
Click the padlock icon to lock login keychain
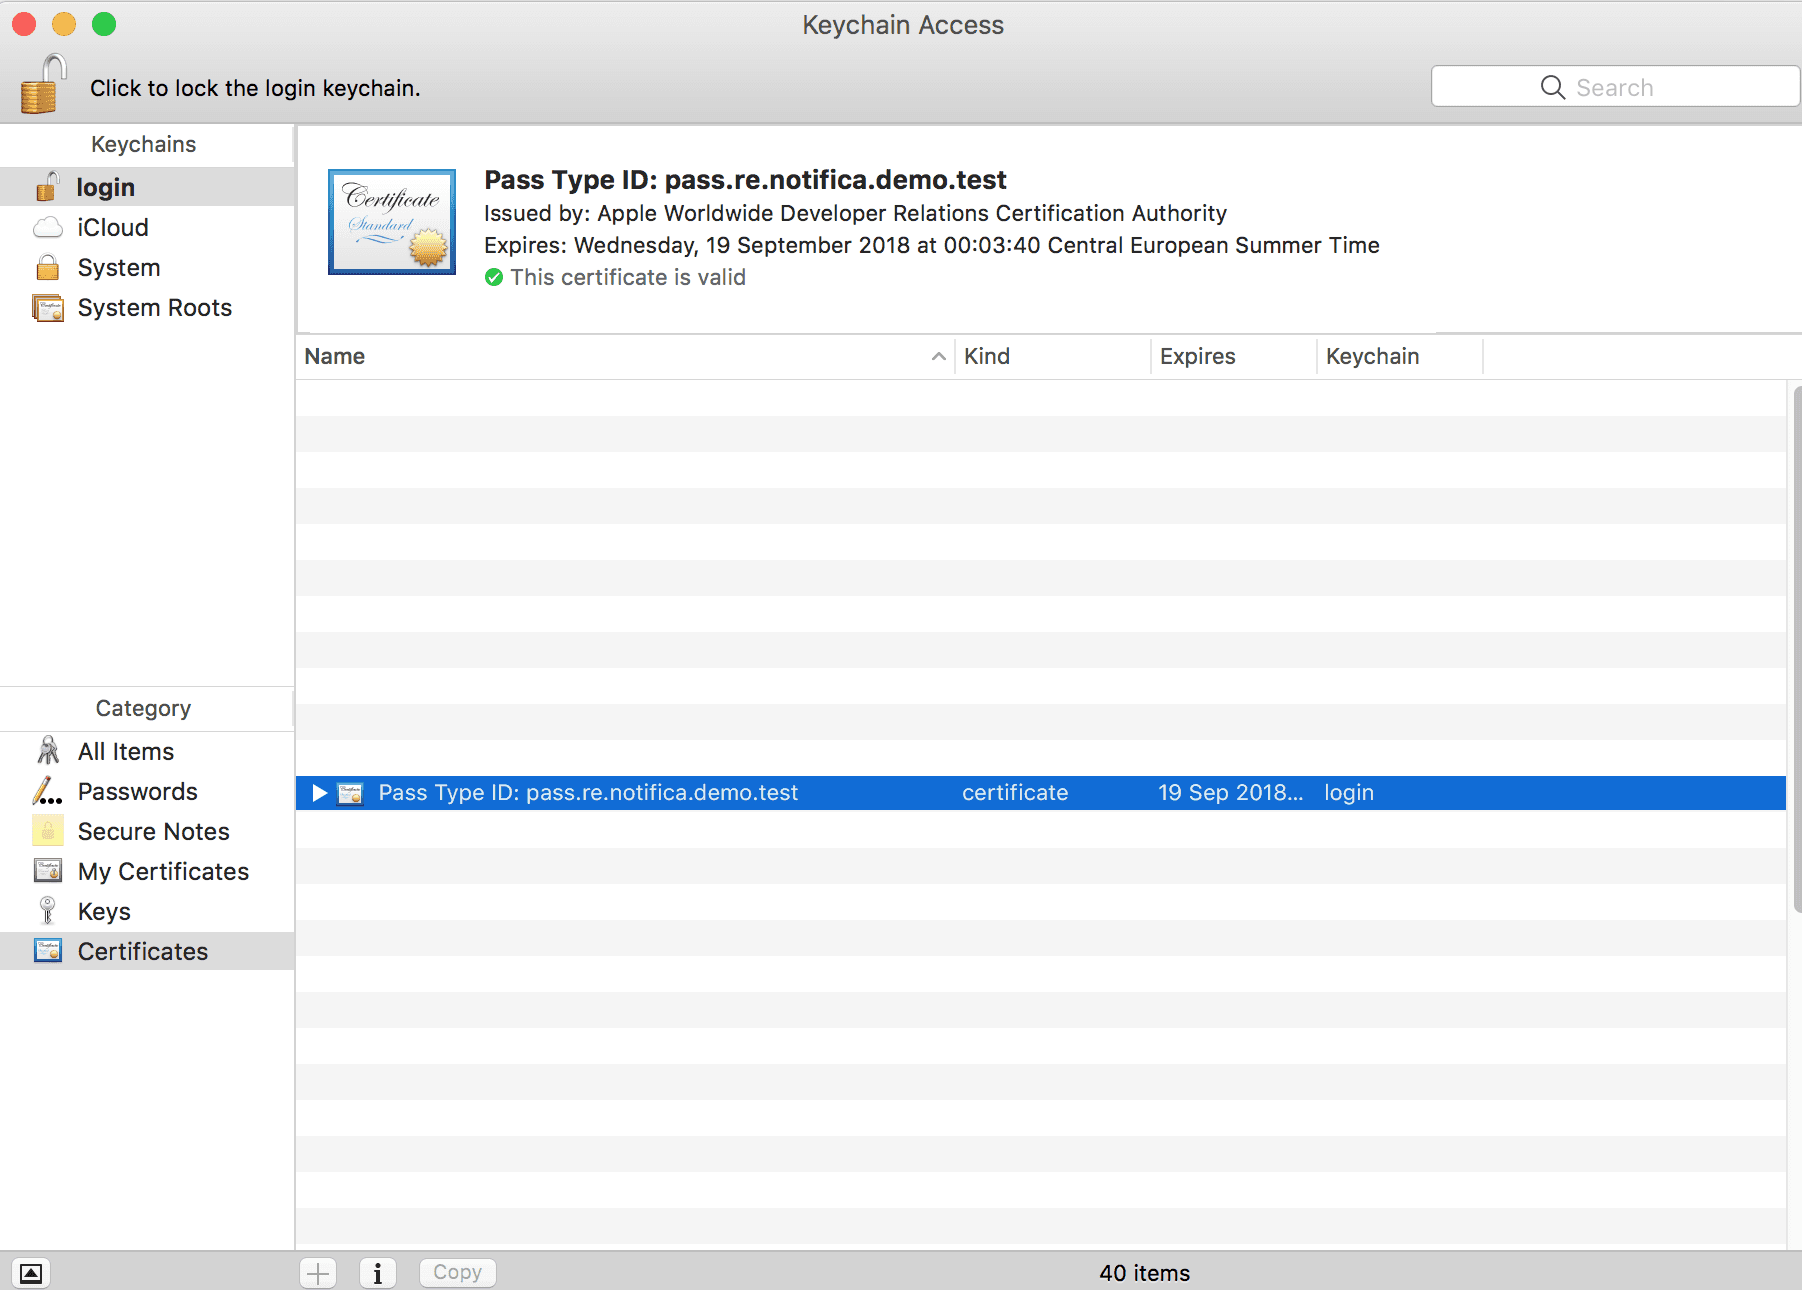(x=43, y=84)
